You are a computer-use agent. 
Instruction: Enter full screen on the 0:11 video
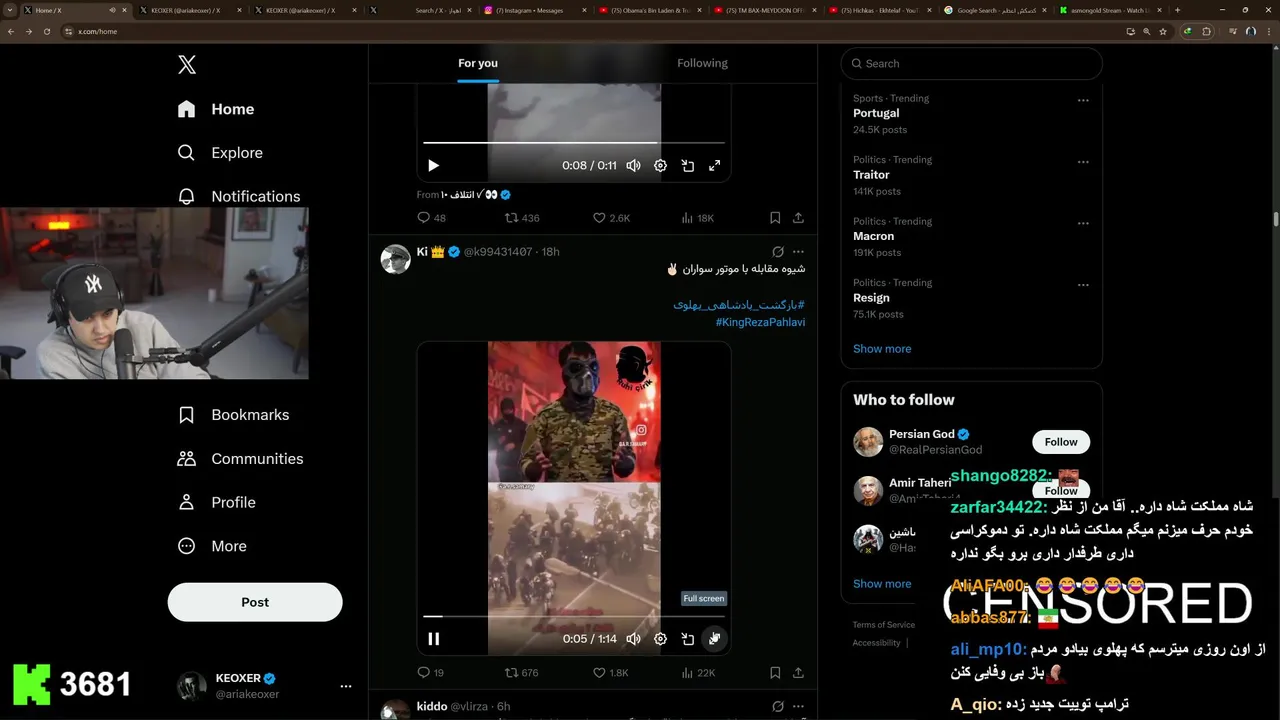(x=715, y=166)
